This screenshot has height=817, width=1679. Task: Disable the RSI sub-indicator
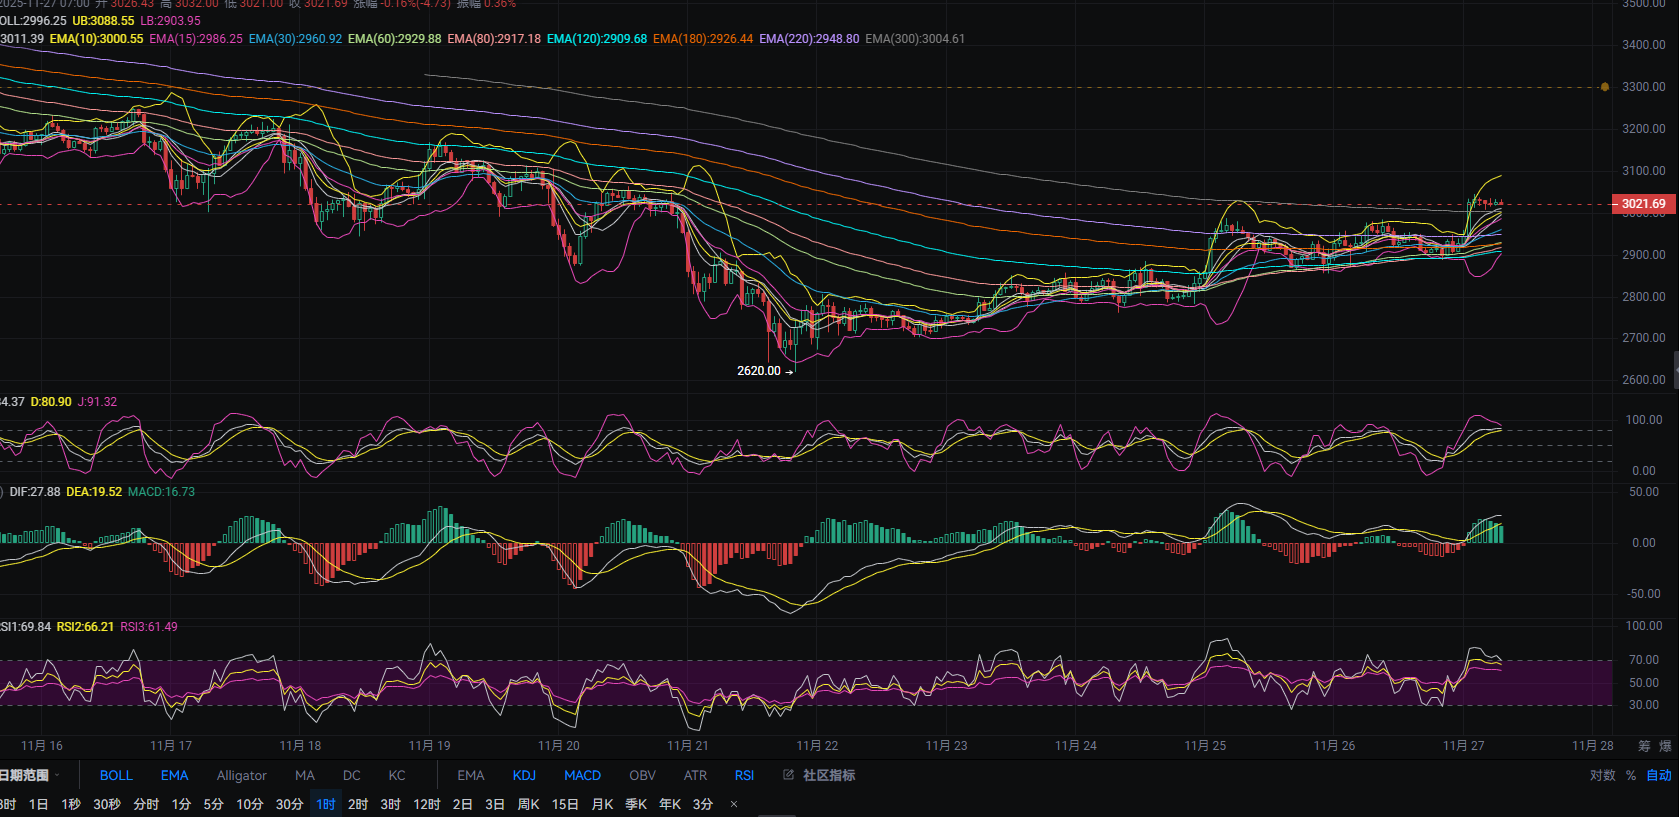coord(744,775)
